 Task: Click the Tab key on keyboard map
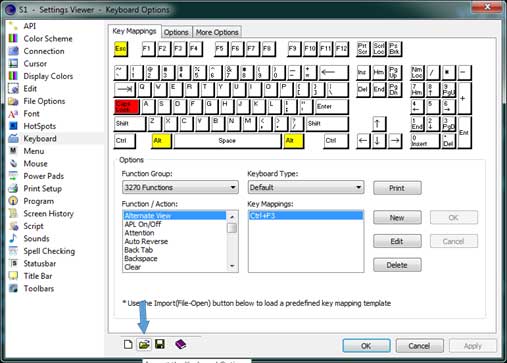[125, 90]
